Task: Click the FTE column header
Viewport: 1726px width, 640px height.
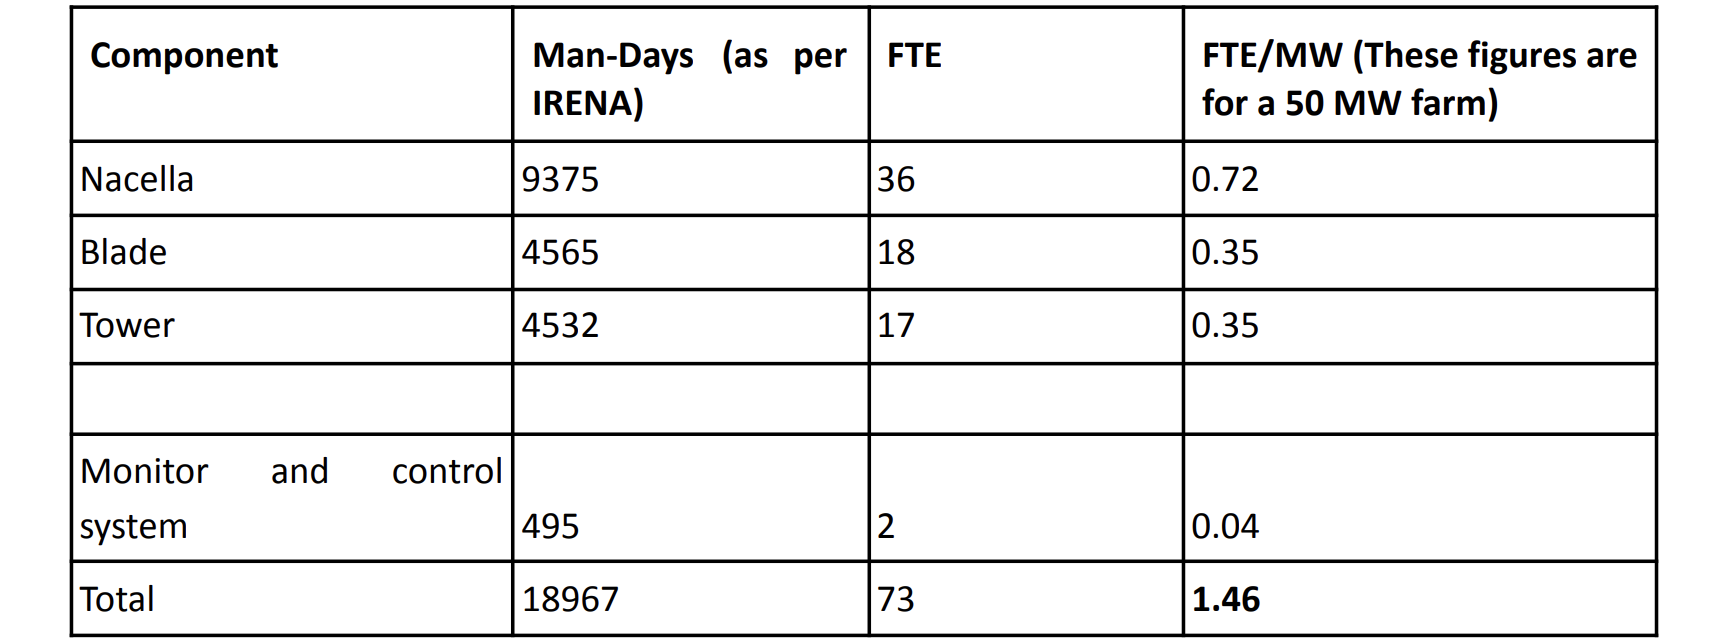Action: (x=1026, y=75)
